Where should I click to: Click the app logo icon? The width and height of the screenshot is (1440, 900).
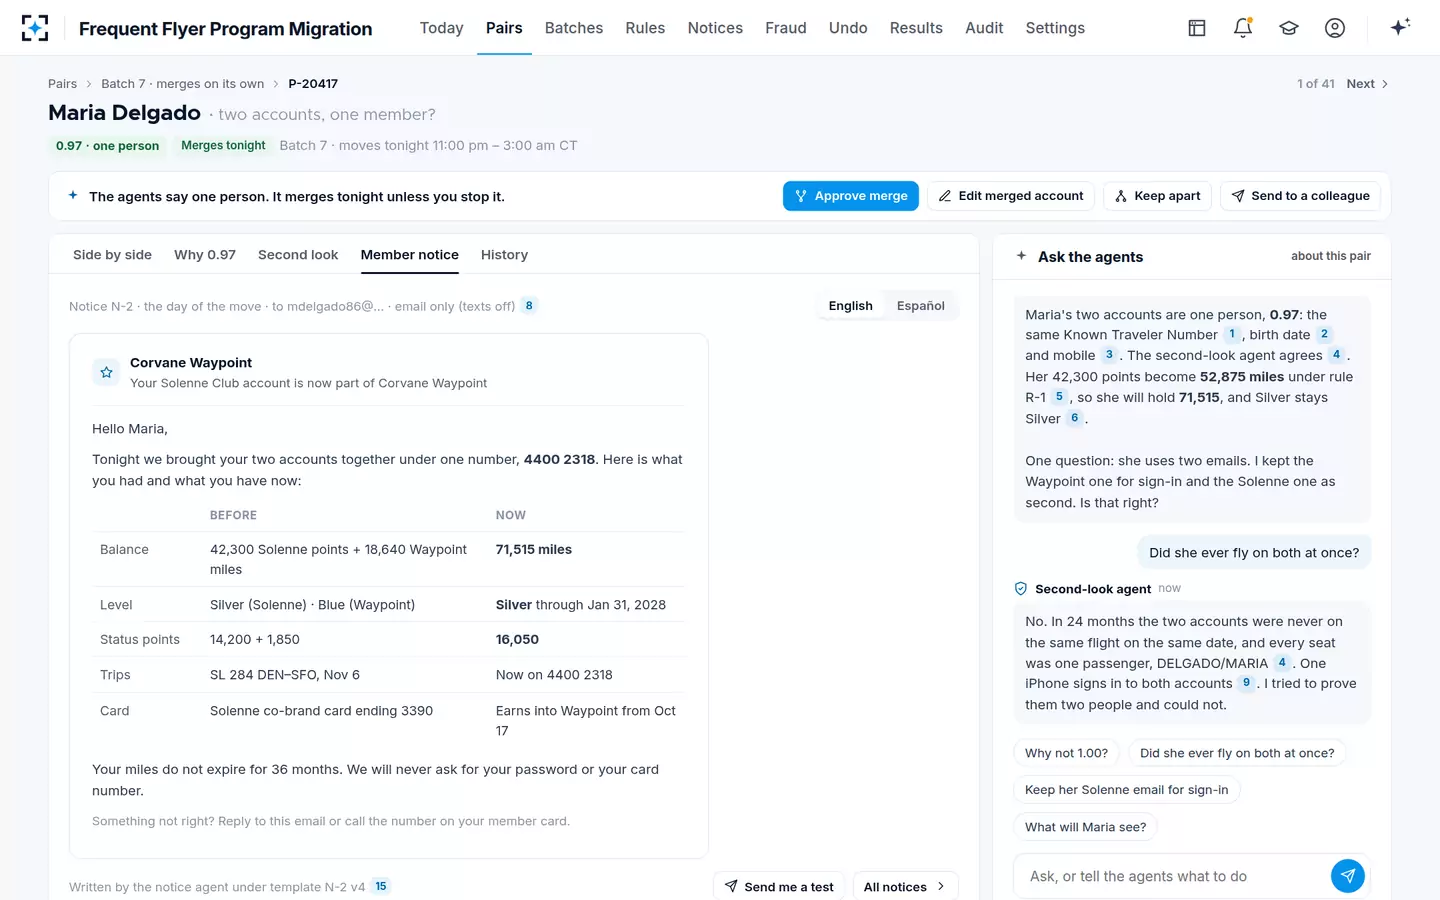pyautogui.click(x=35, y=28)
